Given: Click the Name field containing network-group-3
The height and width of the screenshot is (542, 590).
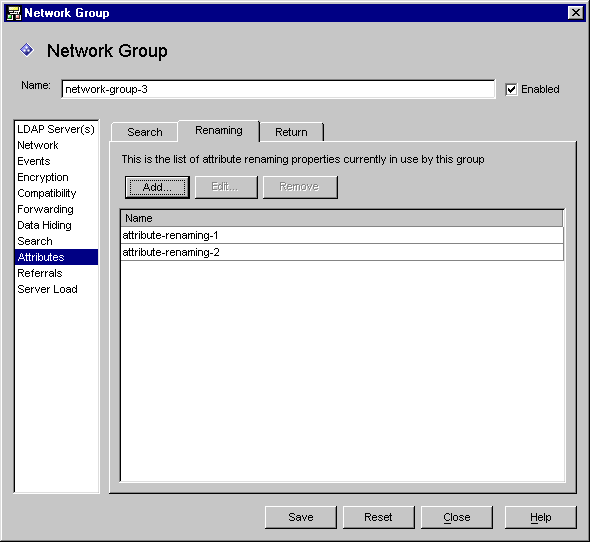Looking at the screenshot, I should pos(278,89).
